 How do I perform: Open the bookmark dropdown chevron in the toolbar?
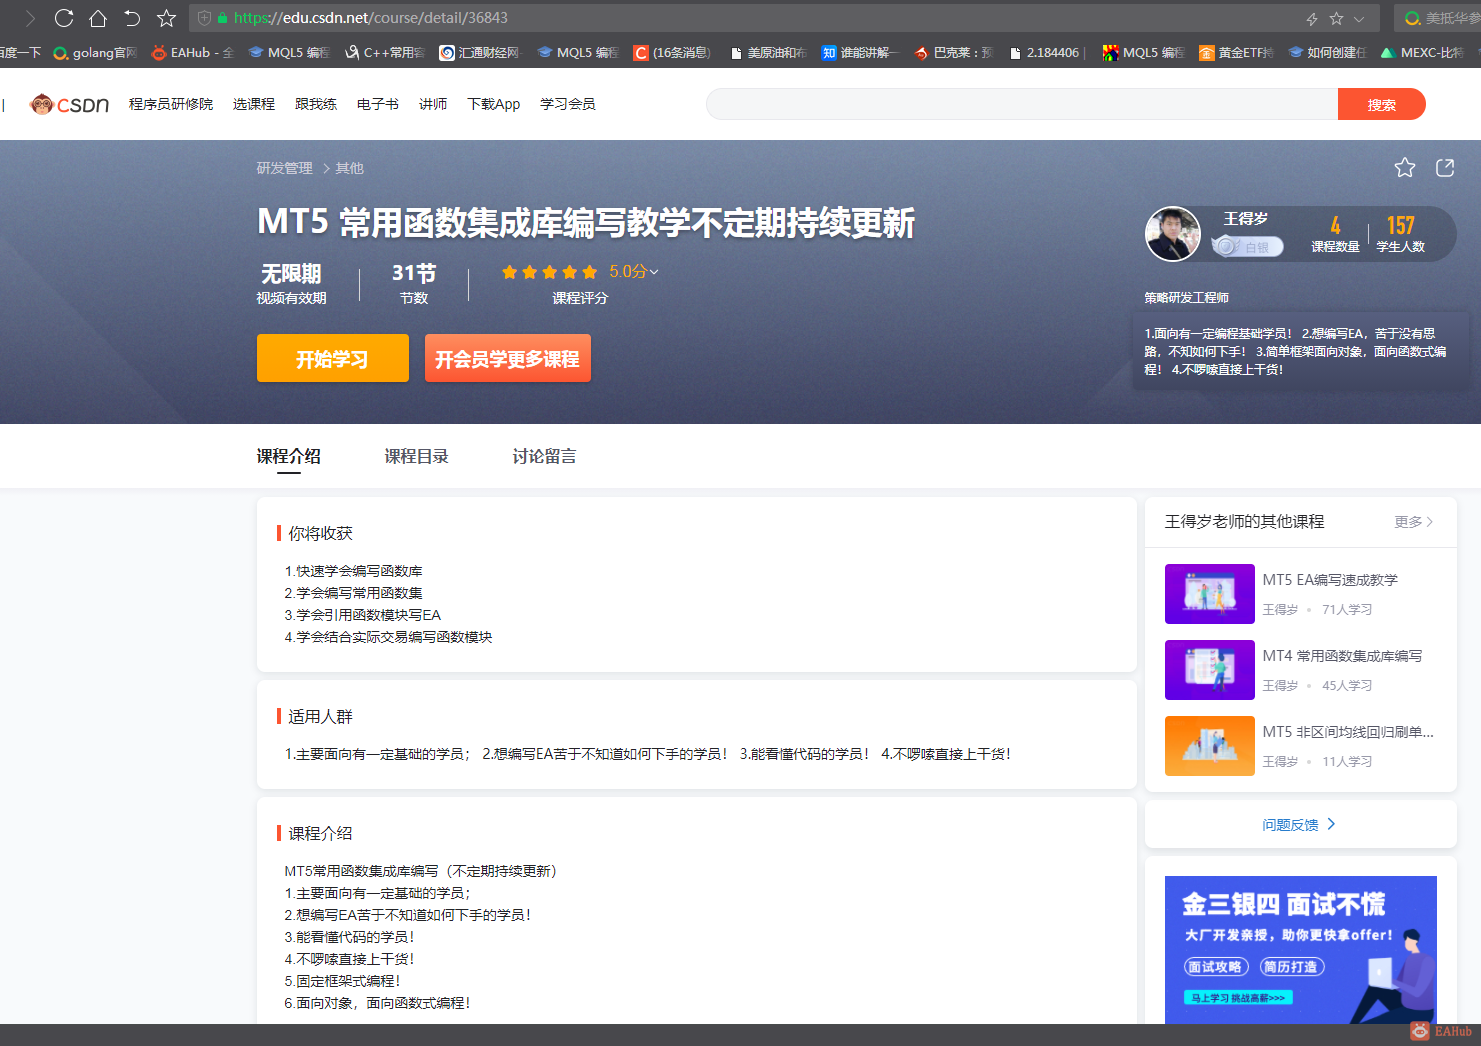(1358, 17)
